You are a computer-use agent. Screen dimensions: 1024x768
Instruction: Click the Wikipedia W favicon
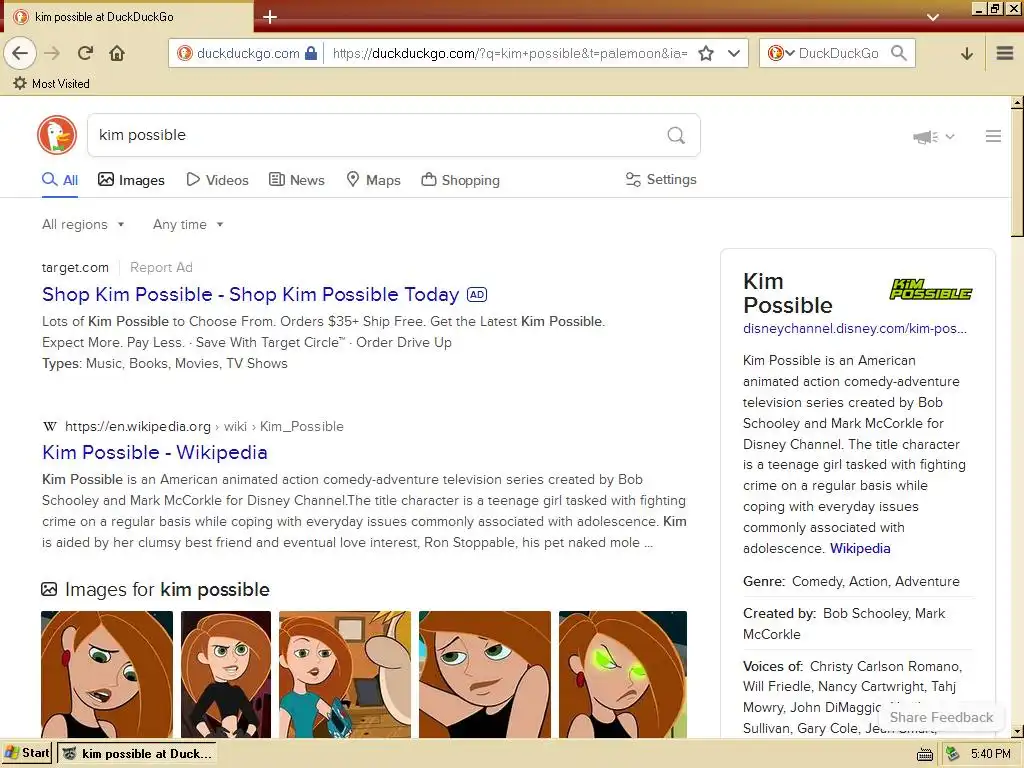pos(50,426)
